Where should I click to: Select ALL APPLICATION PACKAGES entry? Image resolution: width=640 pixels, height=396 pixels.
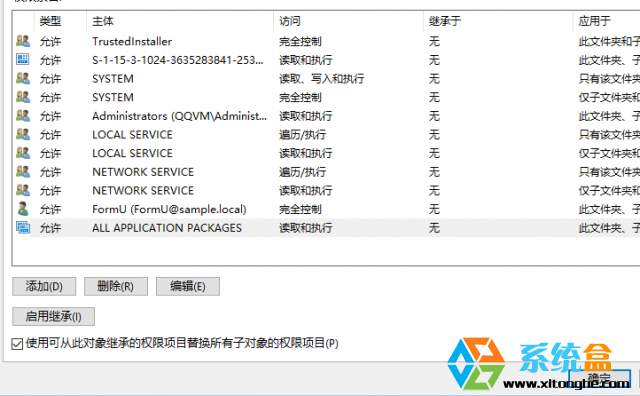click(x=167, y=228)
